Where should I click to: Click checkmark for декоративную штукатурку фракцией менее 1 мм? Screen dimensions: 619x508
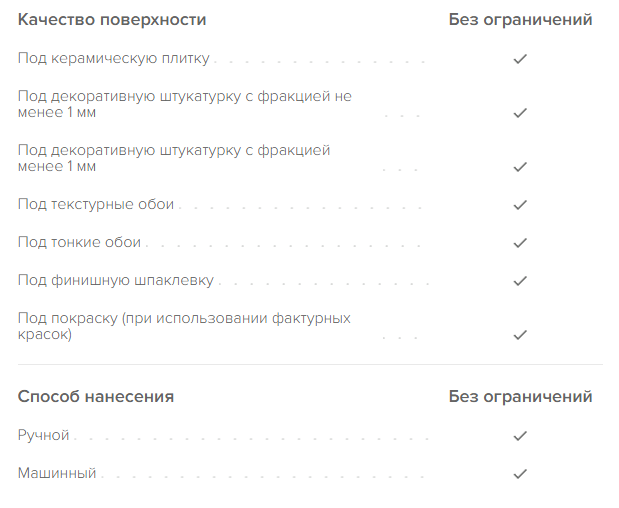520,167
